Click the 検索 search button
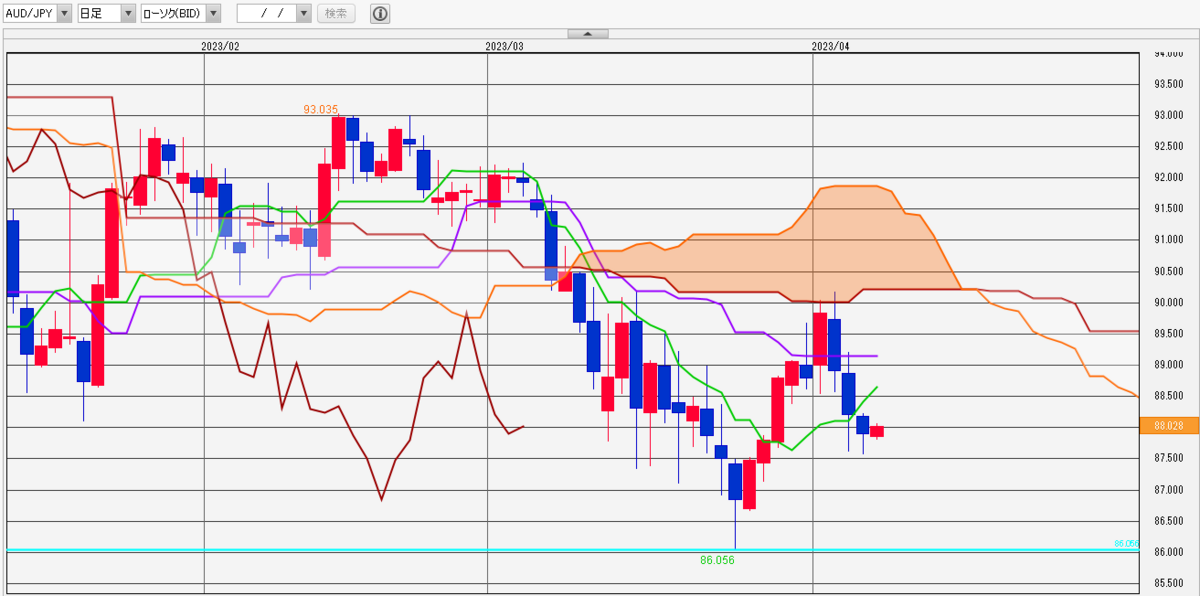The height and width of the screenshot is (596, 1200). click(x=336, y=13)
